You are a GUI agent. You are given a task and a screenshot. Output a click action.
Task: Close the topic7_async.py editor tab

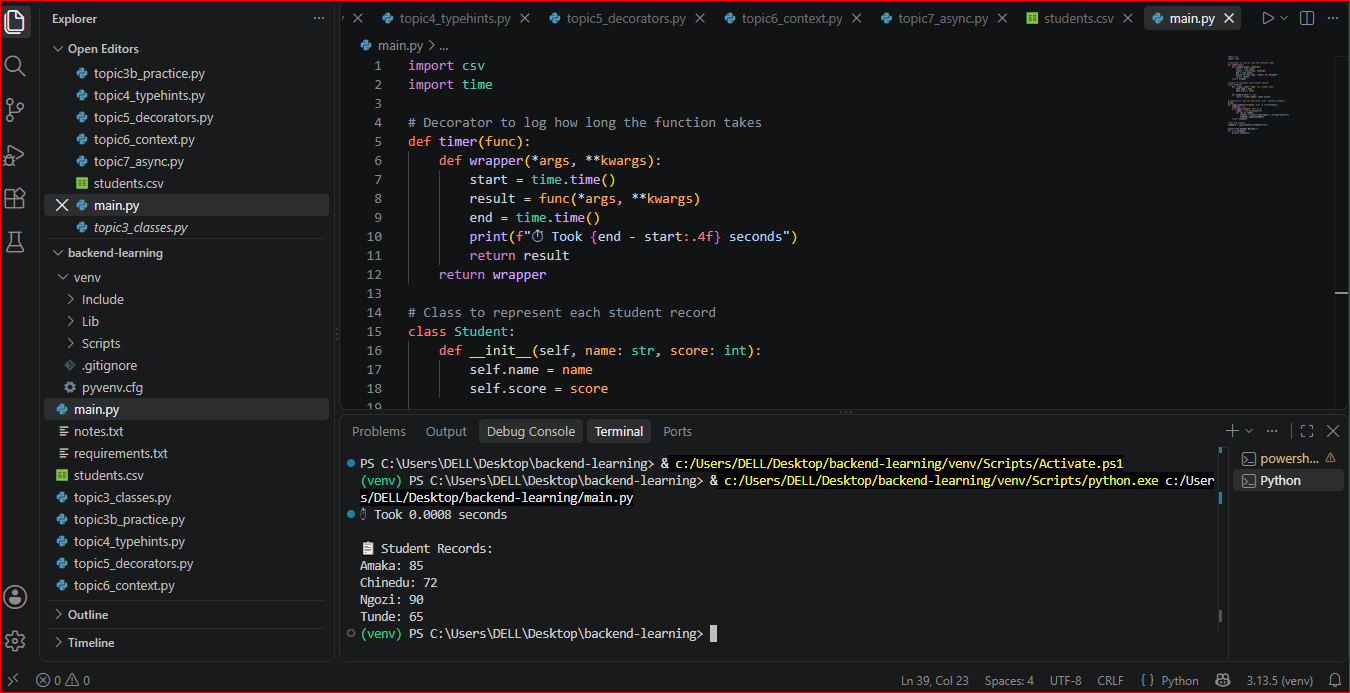(1003, 18)
